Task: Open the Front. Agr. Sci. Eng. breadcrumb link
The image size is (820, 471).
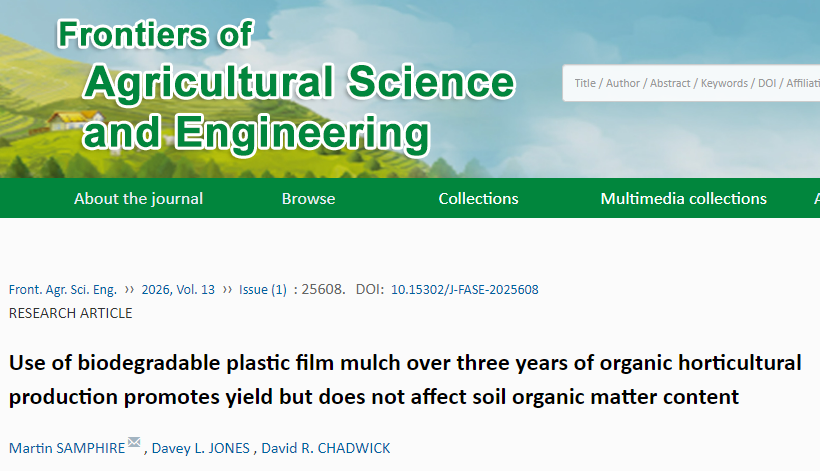Action: (x=63, y=290)
